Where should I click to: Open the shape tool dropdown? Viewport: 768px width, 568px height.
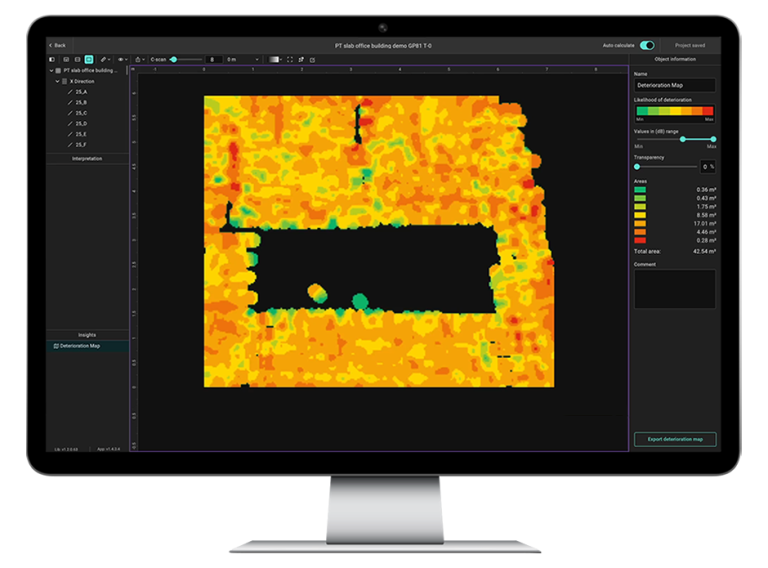click(x=140, y=59)
